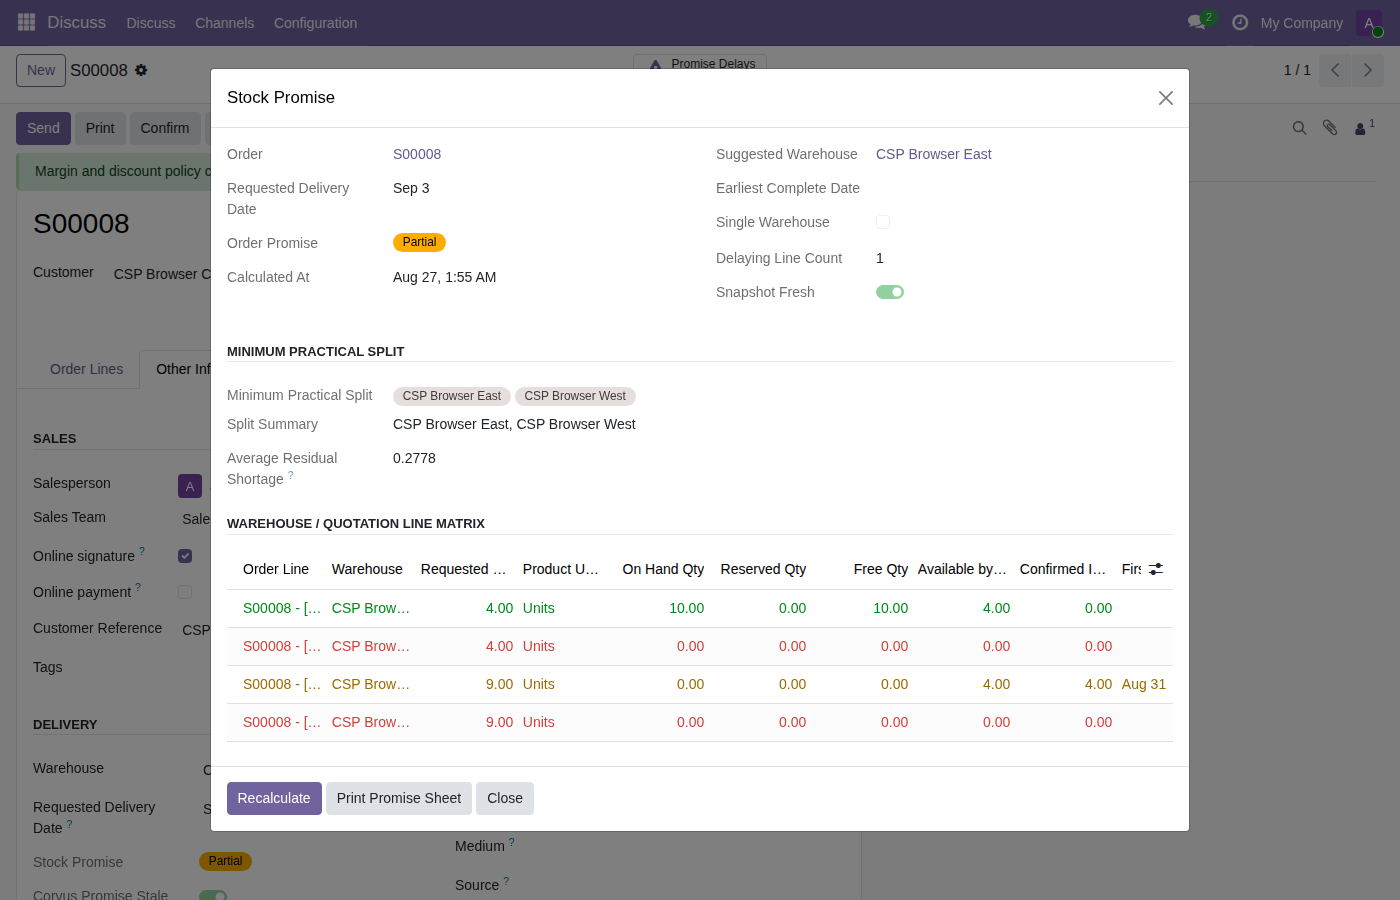Open the user avatar menu
Screen dimensions: 1400x900
(1369, 23)
